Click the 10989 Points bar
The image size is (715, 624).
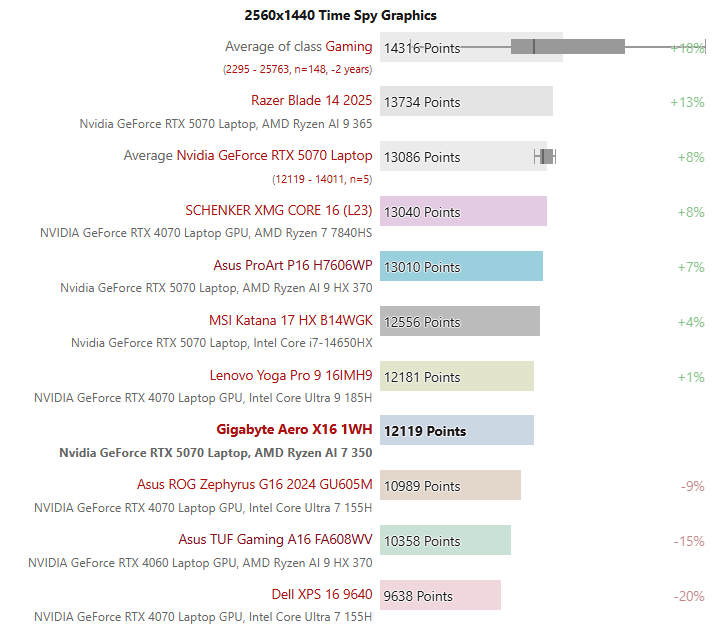click(450, 485)
